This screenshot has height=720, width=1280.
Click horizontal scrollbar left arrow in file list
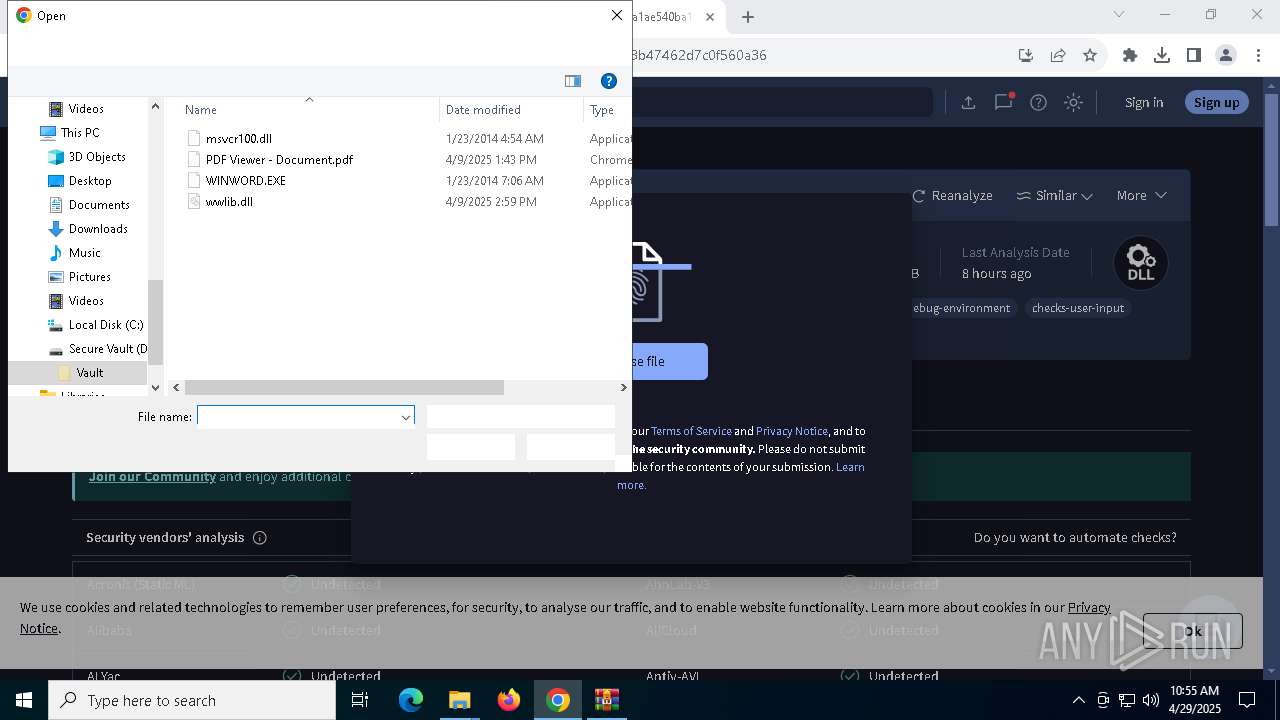click(176, 387)
